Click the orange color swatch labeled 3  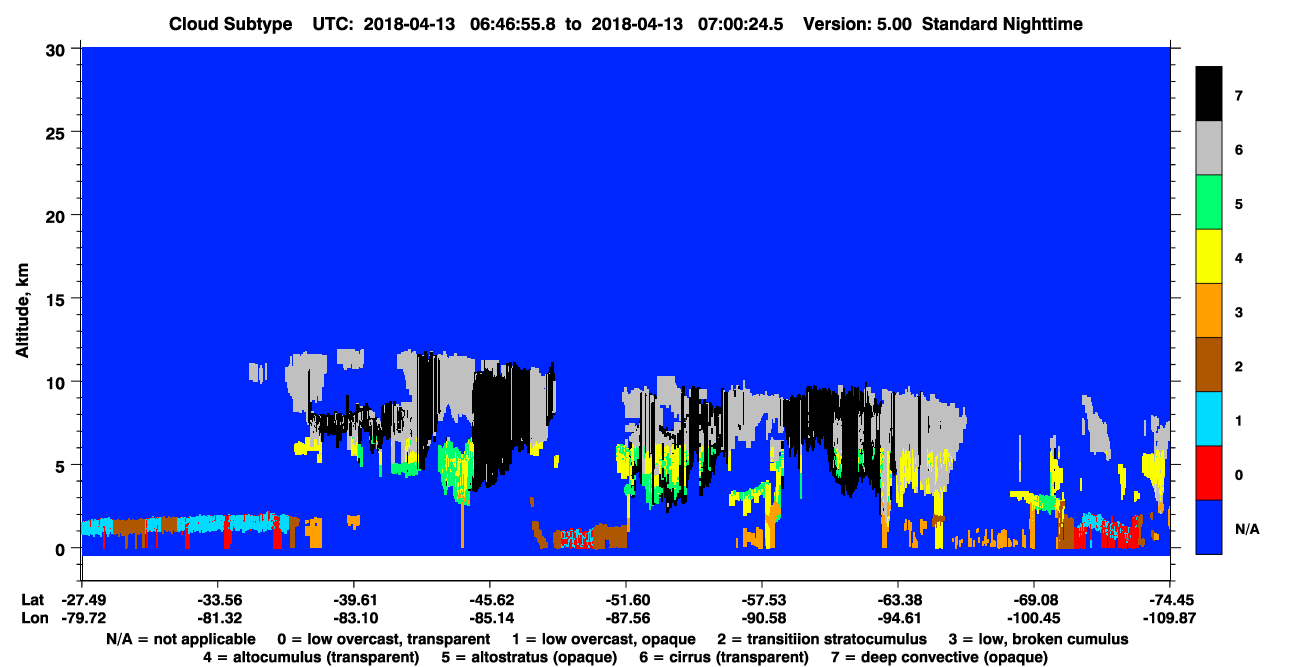(1209, 310)
